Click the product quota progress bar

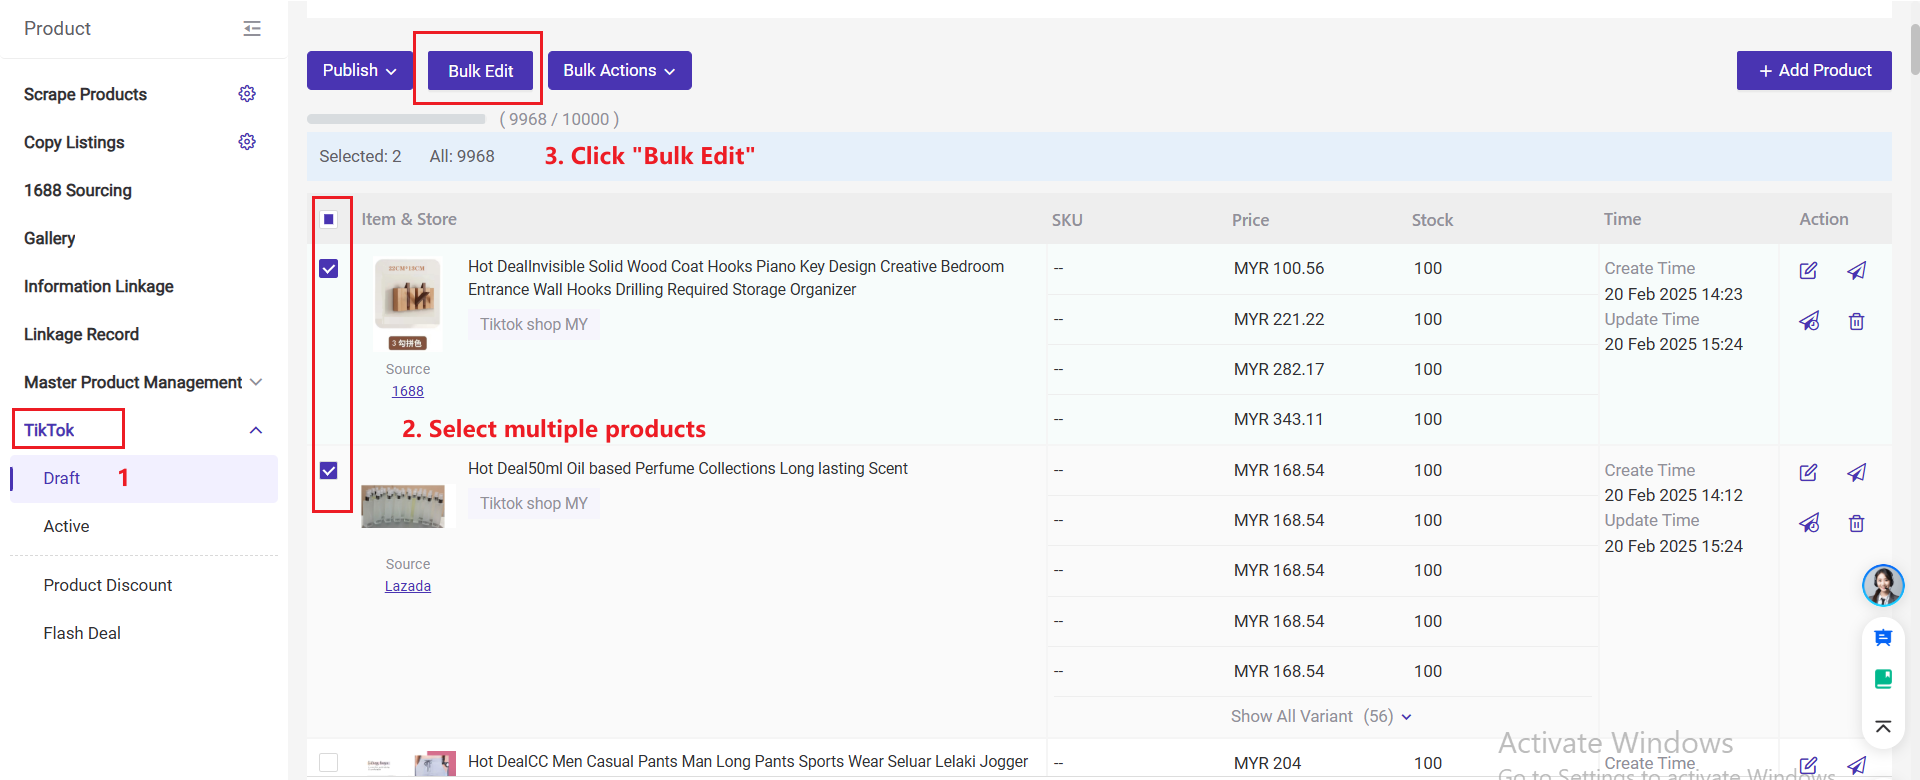pyautogui.click(x=396, y=119)
